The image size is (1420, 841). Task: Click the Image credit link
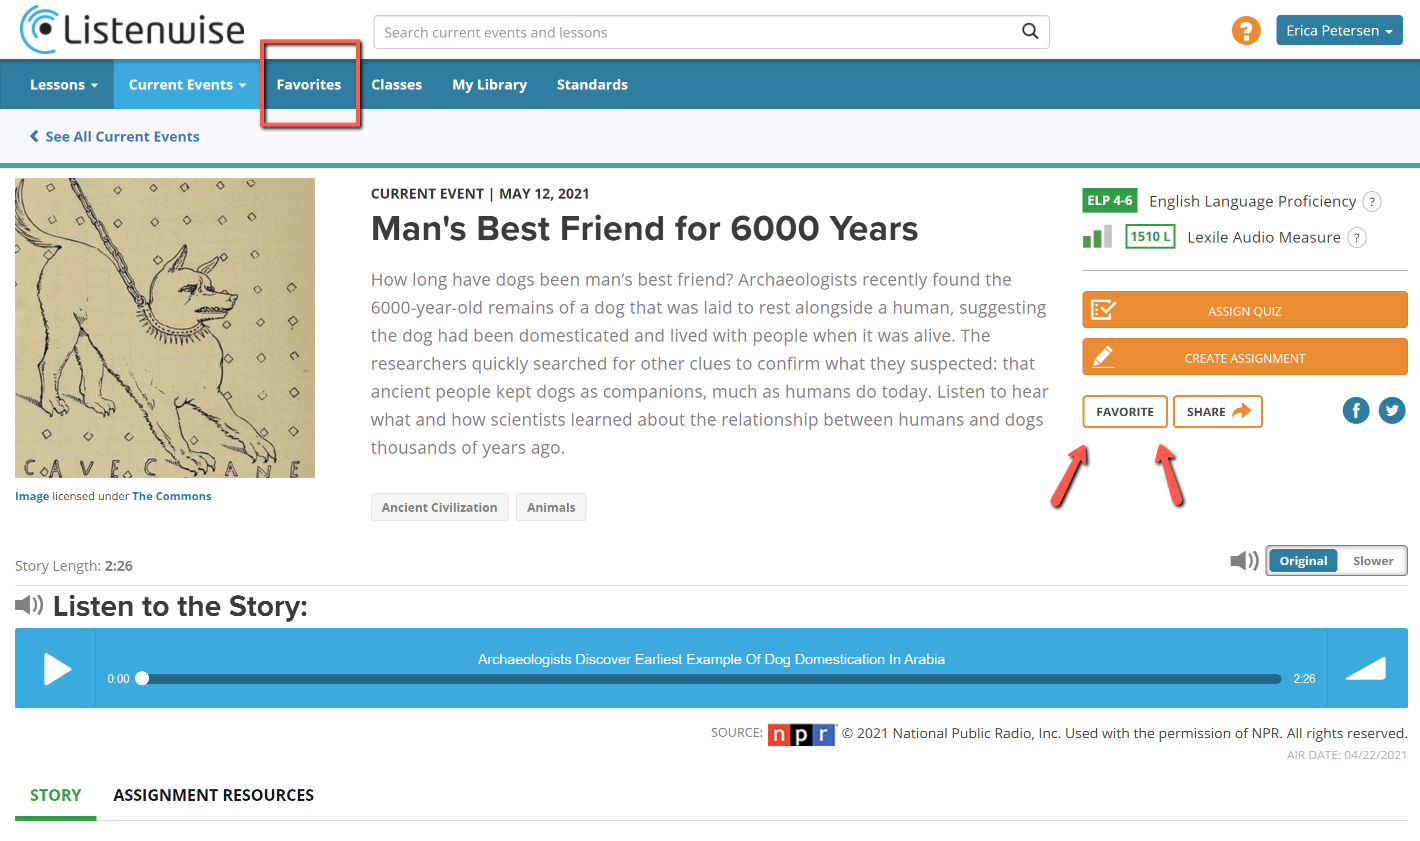[32, 496]
